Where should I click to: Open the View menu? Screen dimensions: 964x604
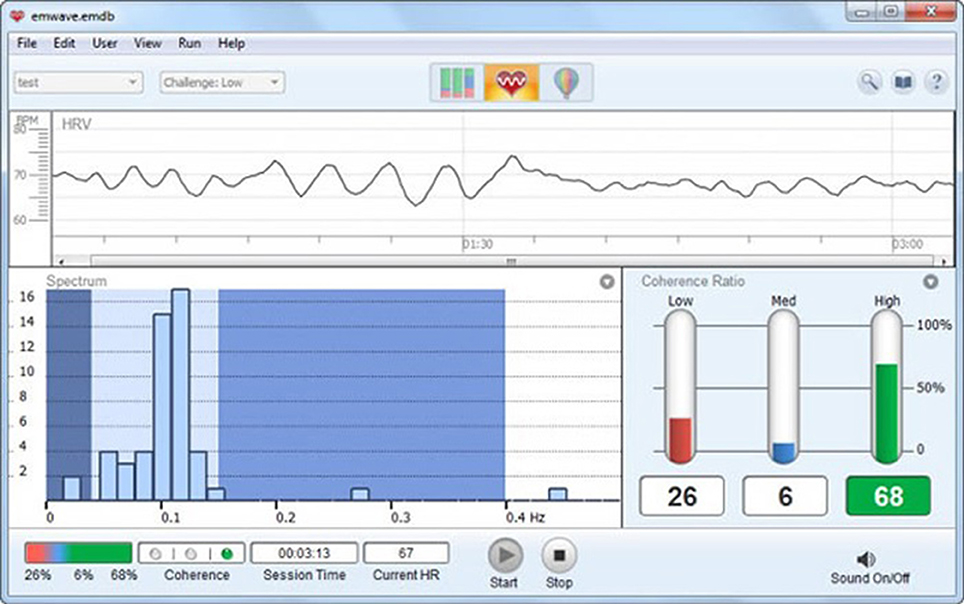coord(148,43)
